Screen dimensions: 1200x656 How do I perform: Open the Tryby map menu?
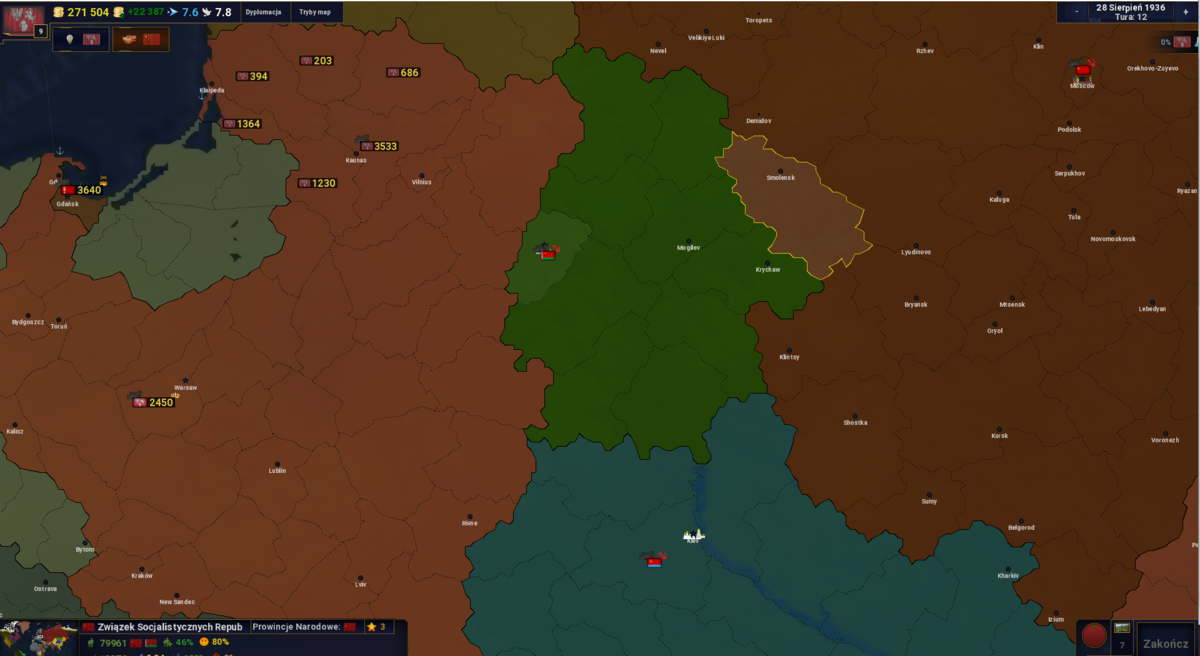pyautogui.click(x=315, y=12)
